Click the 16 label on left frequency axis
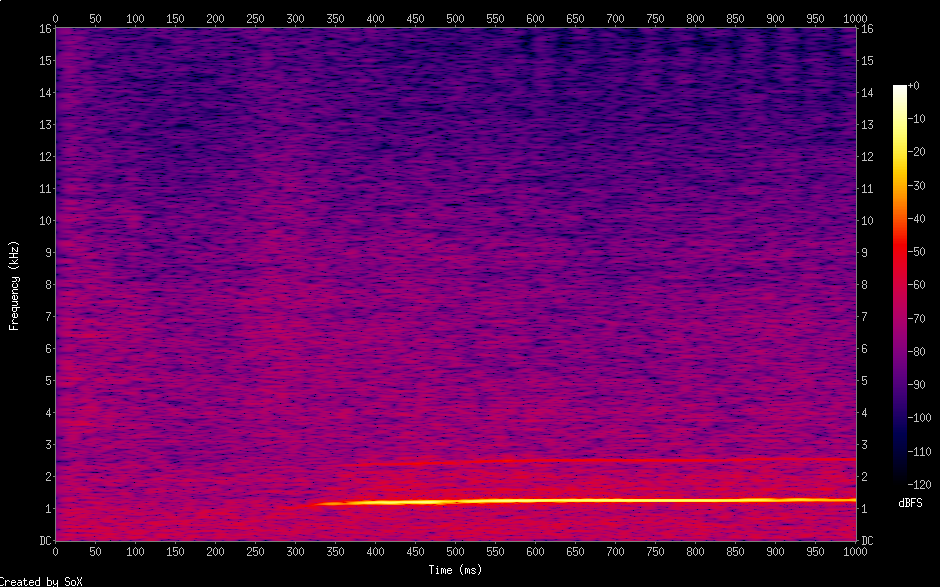The image size is (940, 587). (44, 29)
